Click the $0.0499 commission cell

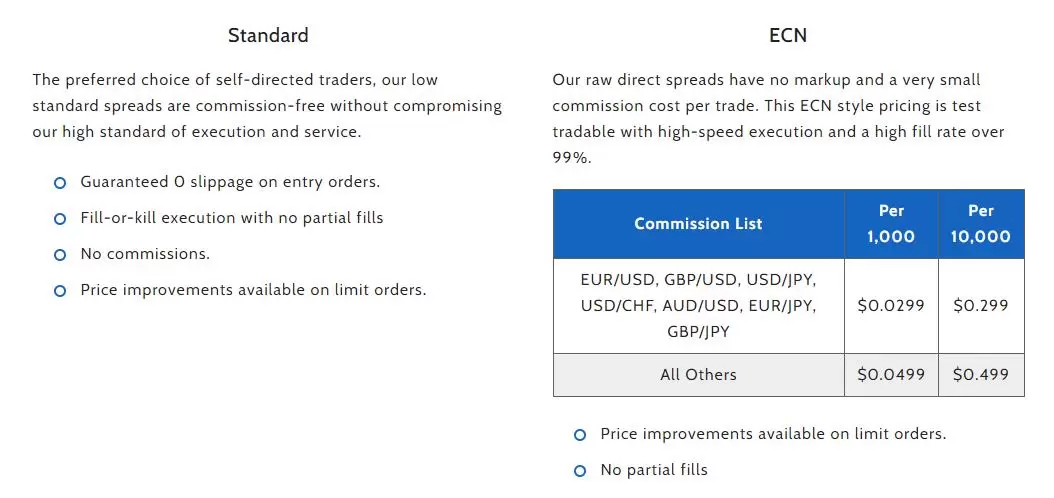(x=891, y=374)
